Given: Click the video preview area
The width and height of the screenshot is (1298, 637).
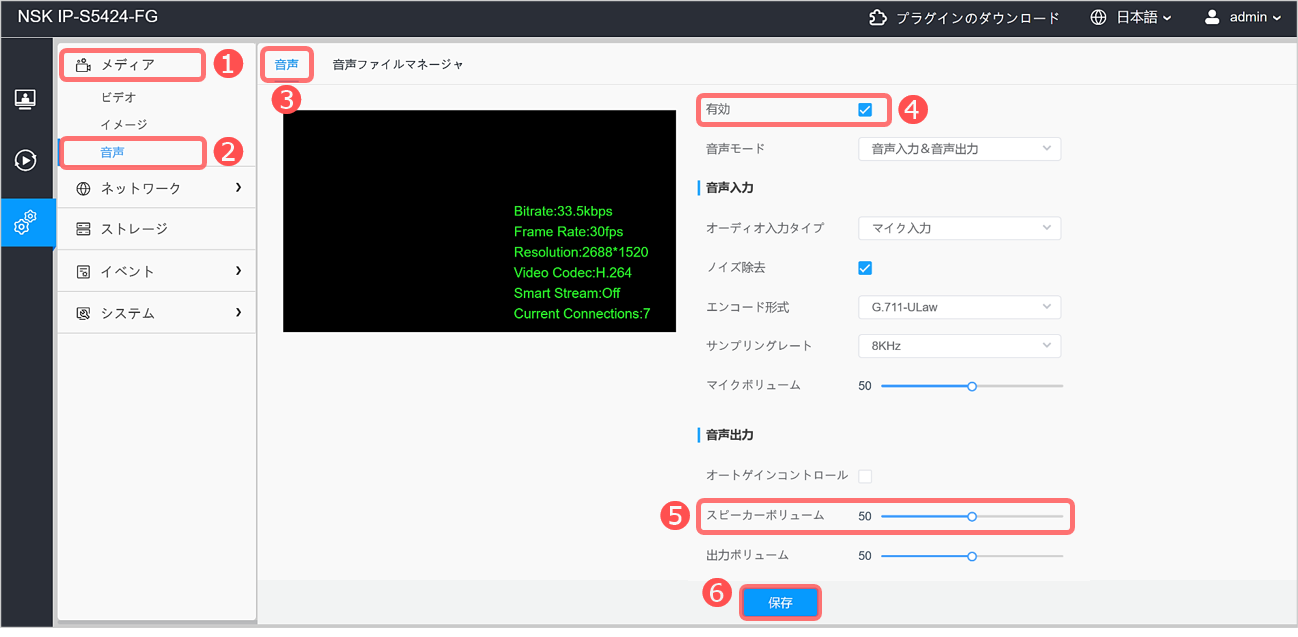Looking at the screenshot, I should pos(479,221).
